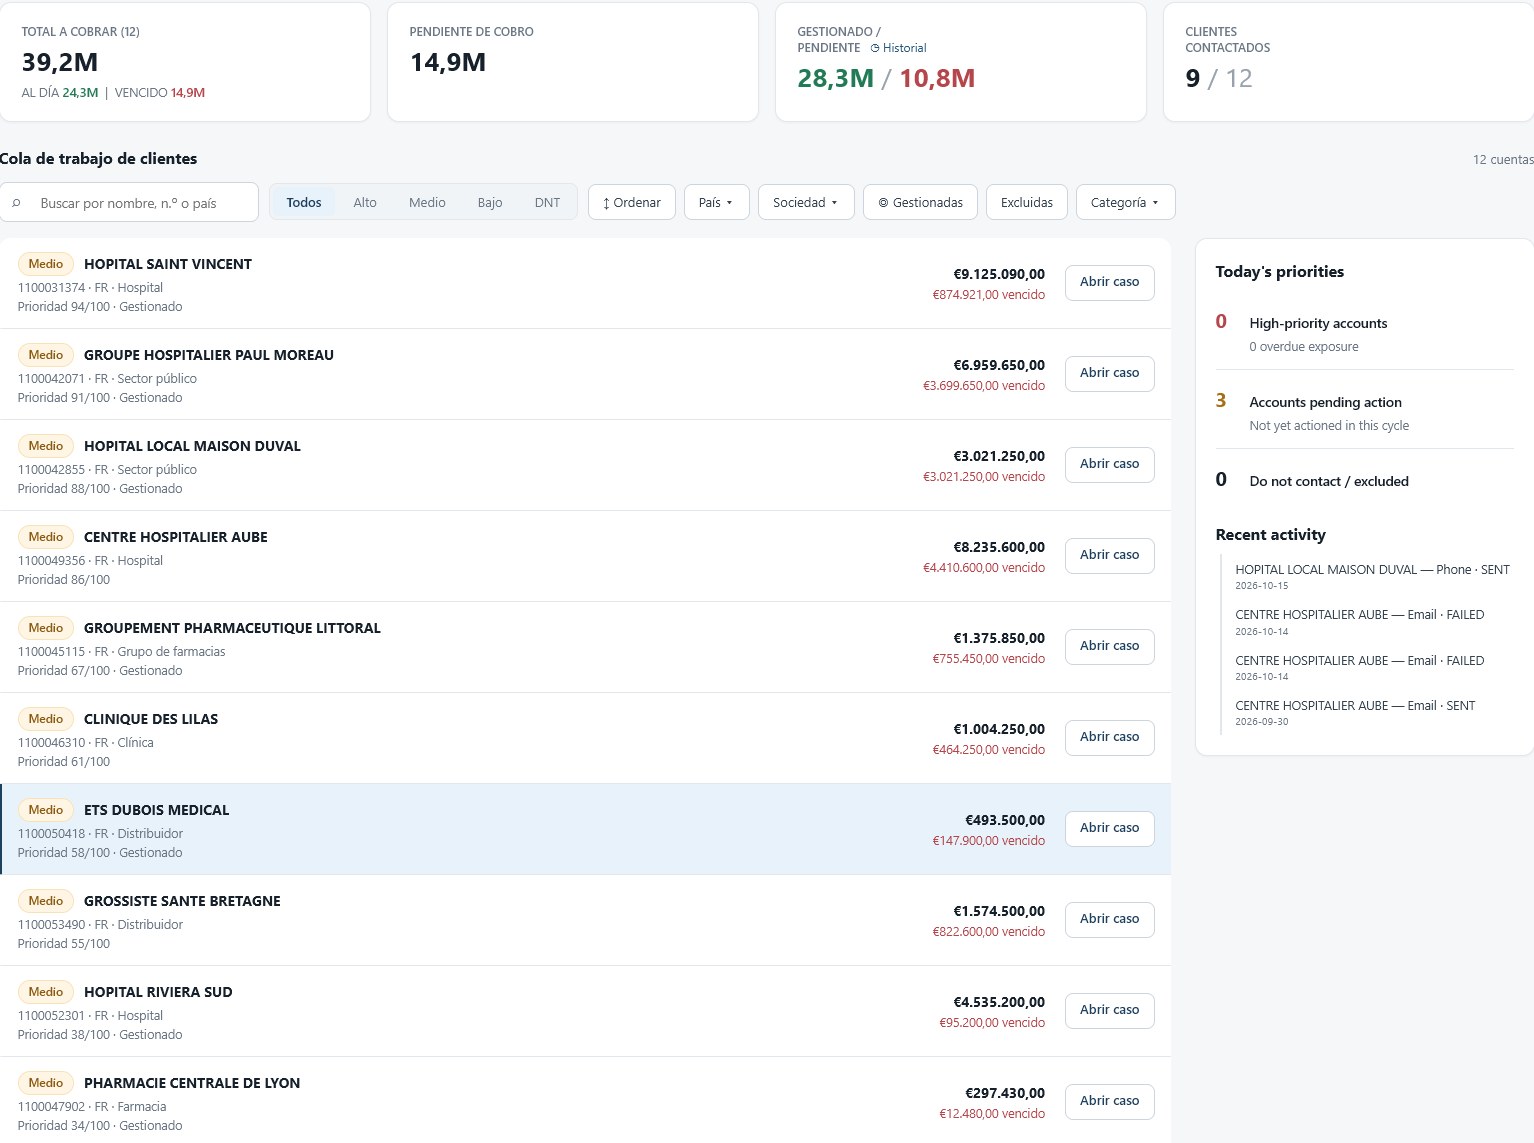Click the GROSSISTE SANTE BRETAGNE name
This screenshot has height=1143, width=1534.
click(182, 901)
